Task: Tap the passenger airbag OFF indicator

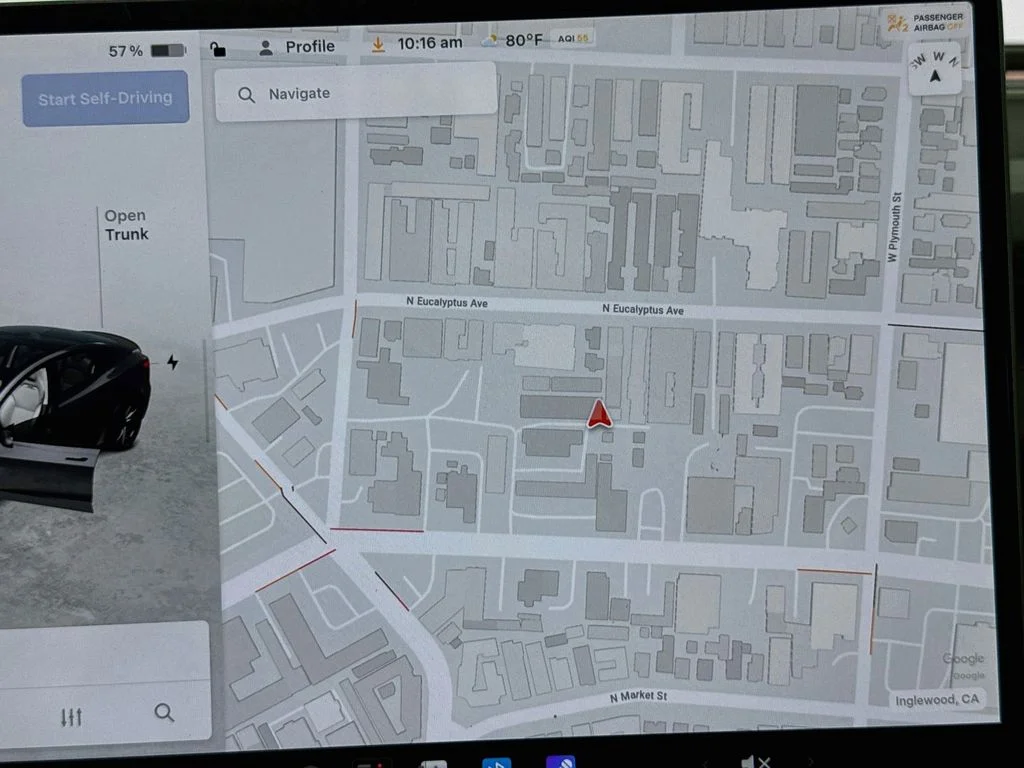Action: pos(925,23)
